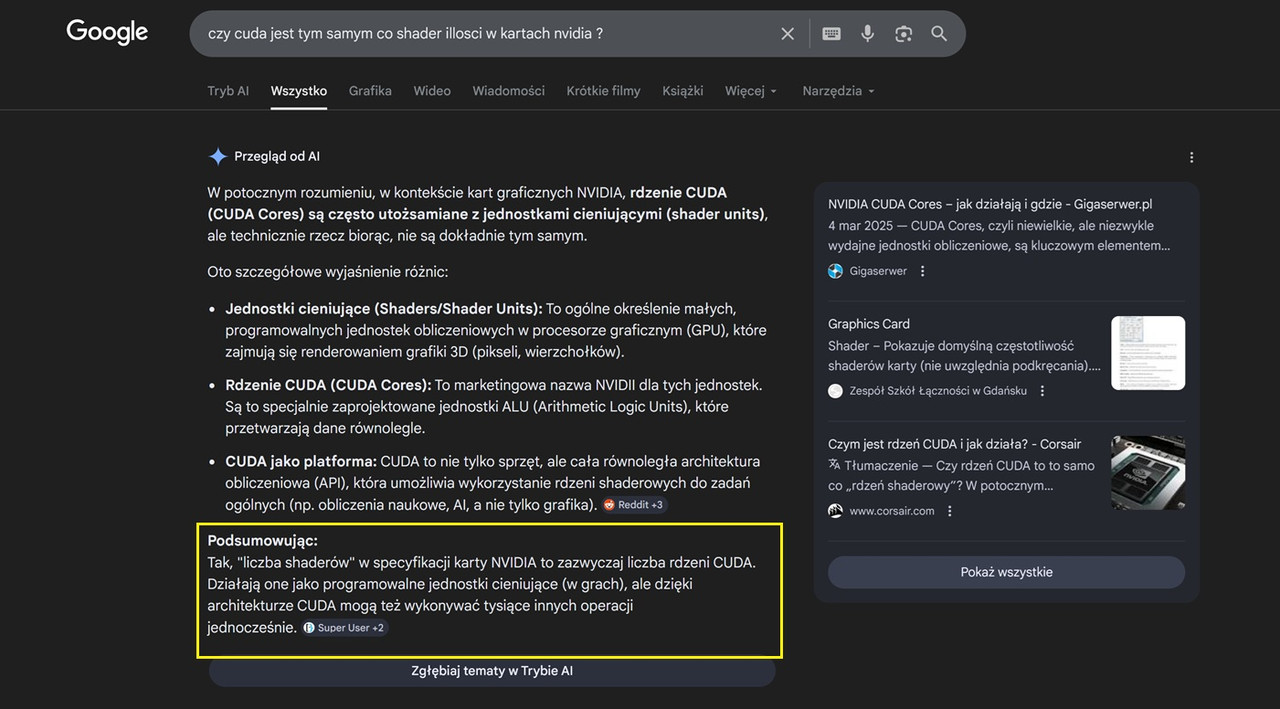
Task: Clear the search query with X icon
Action: point(788,34)
